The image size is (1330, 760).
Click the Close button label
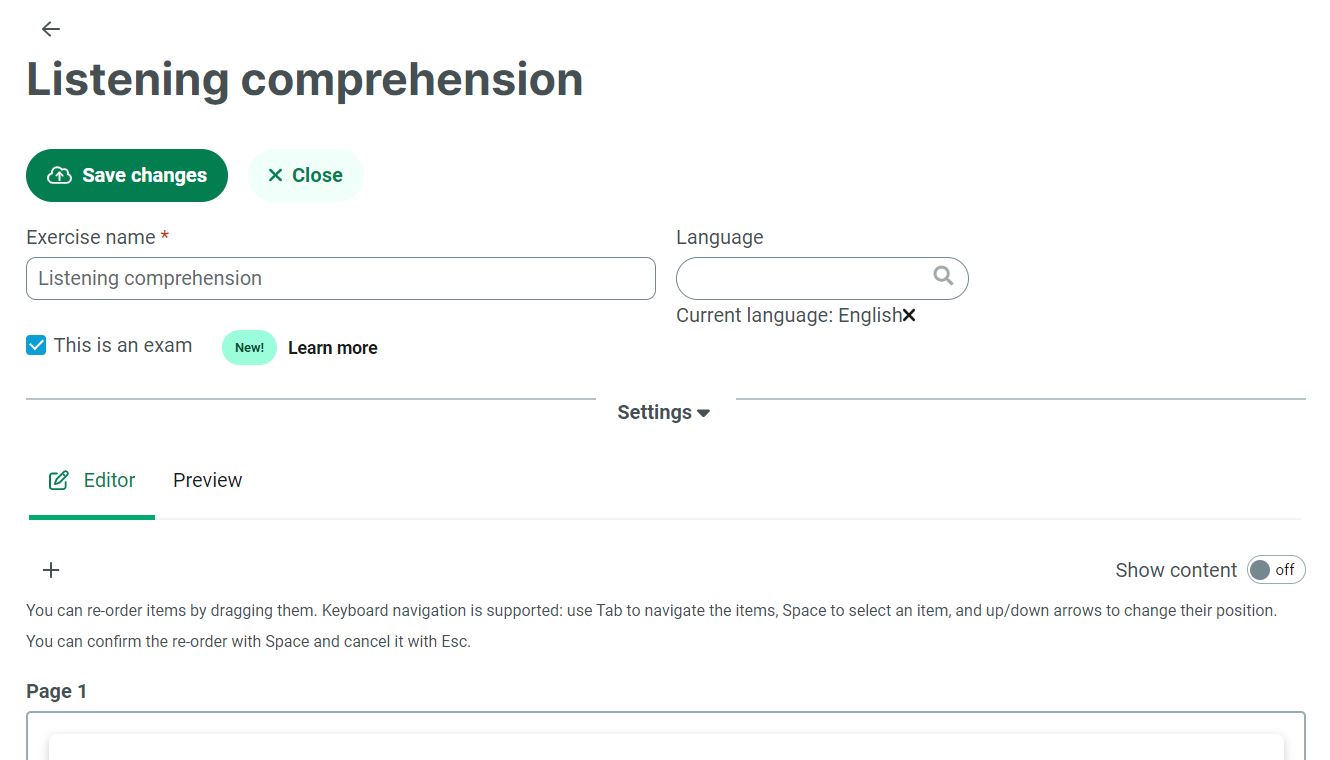click(x=317, y=176)
